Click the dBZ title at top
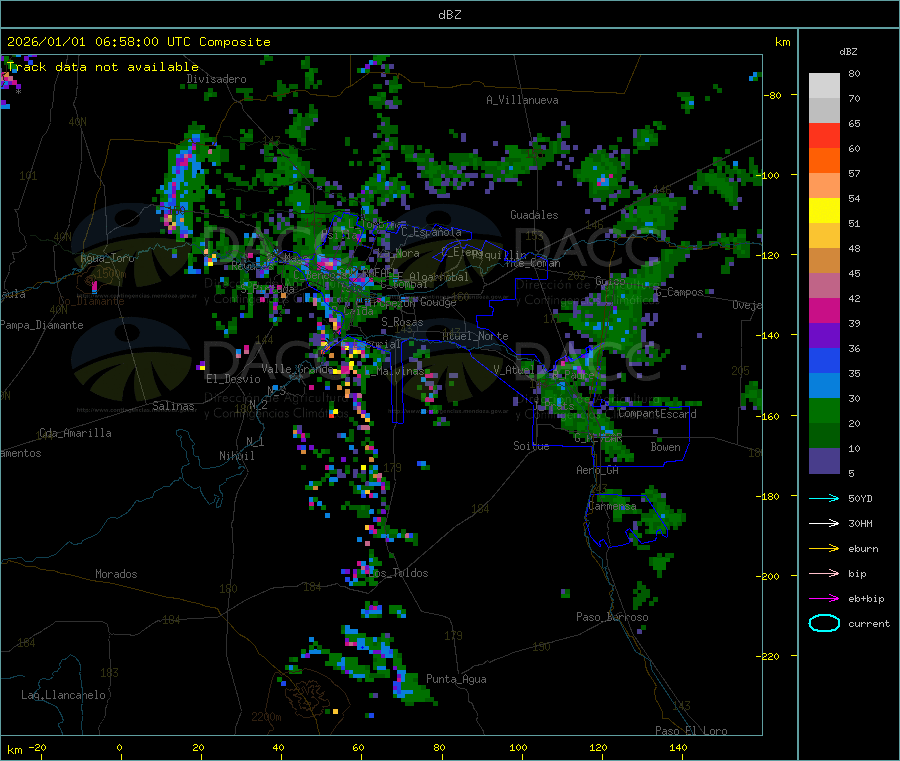This screenshot has width=900, height=761. tap(449, 15)
